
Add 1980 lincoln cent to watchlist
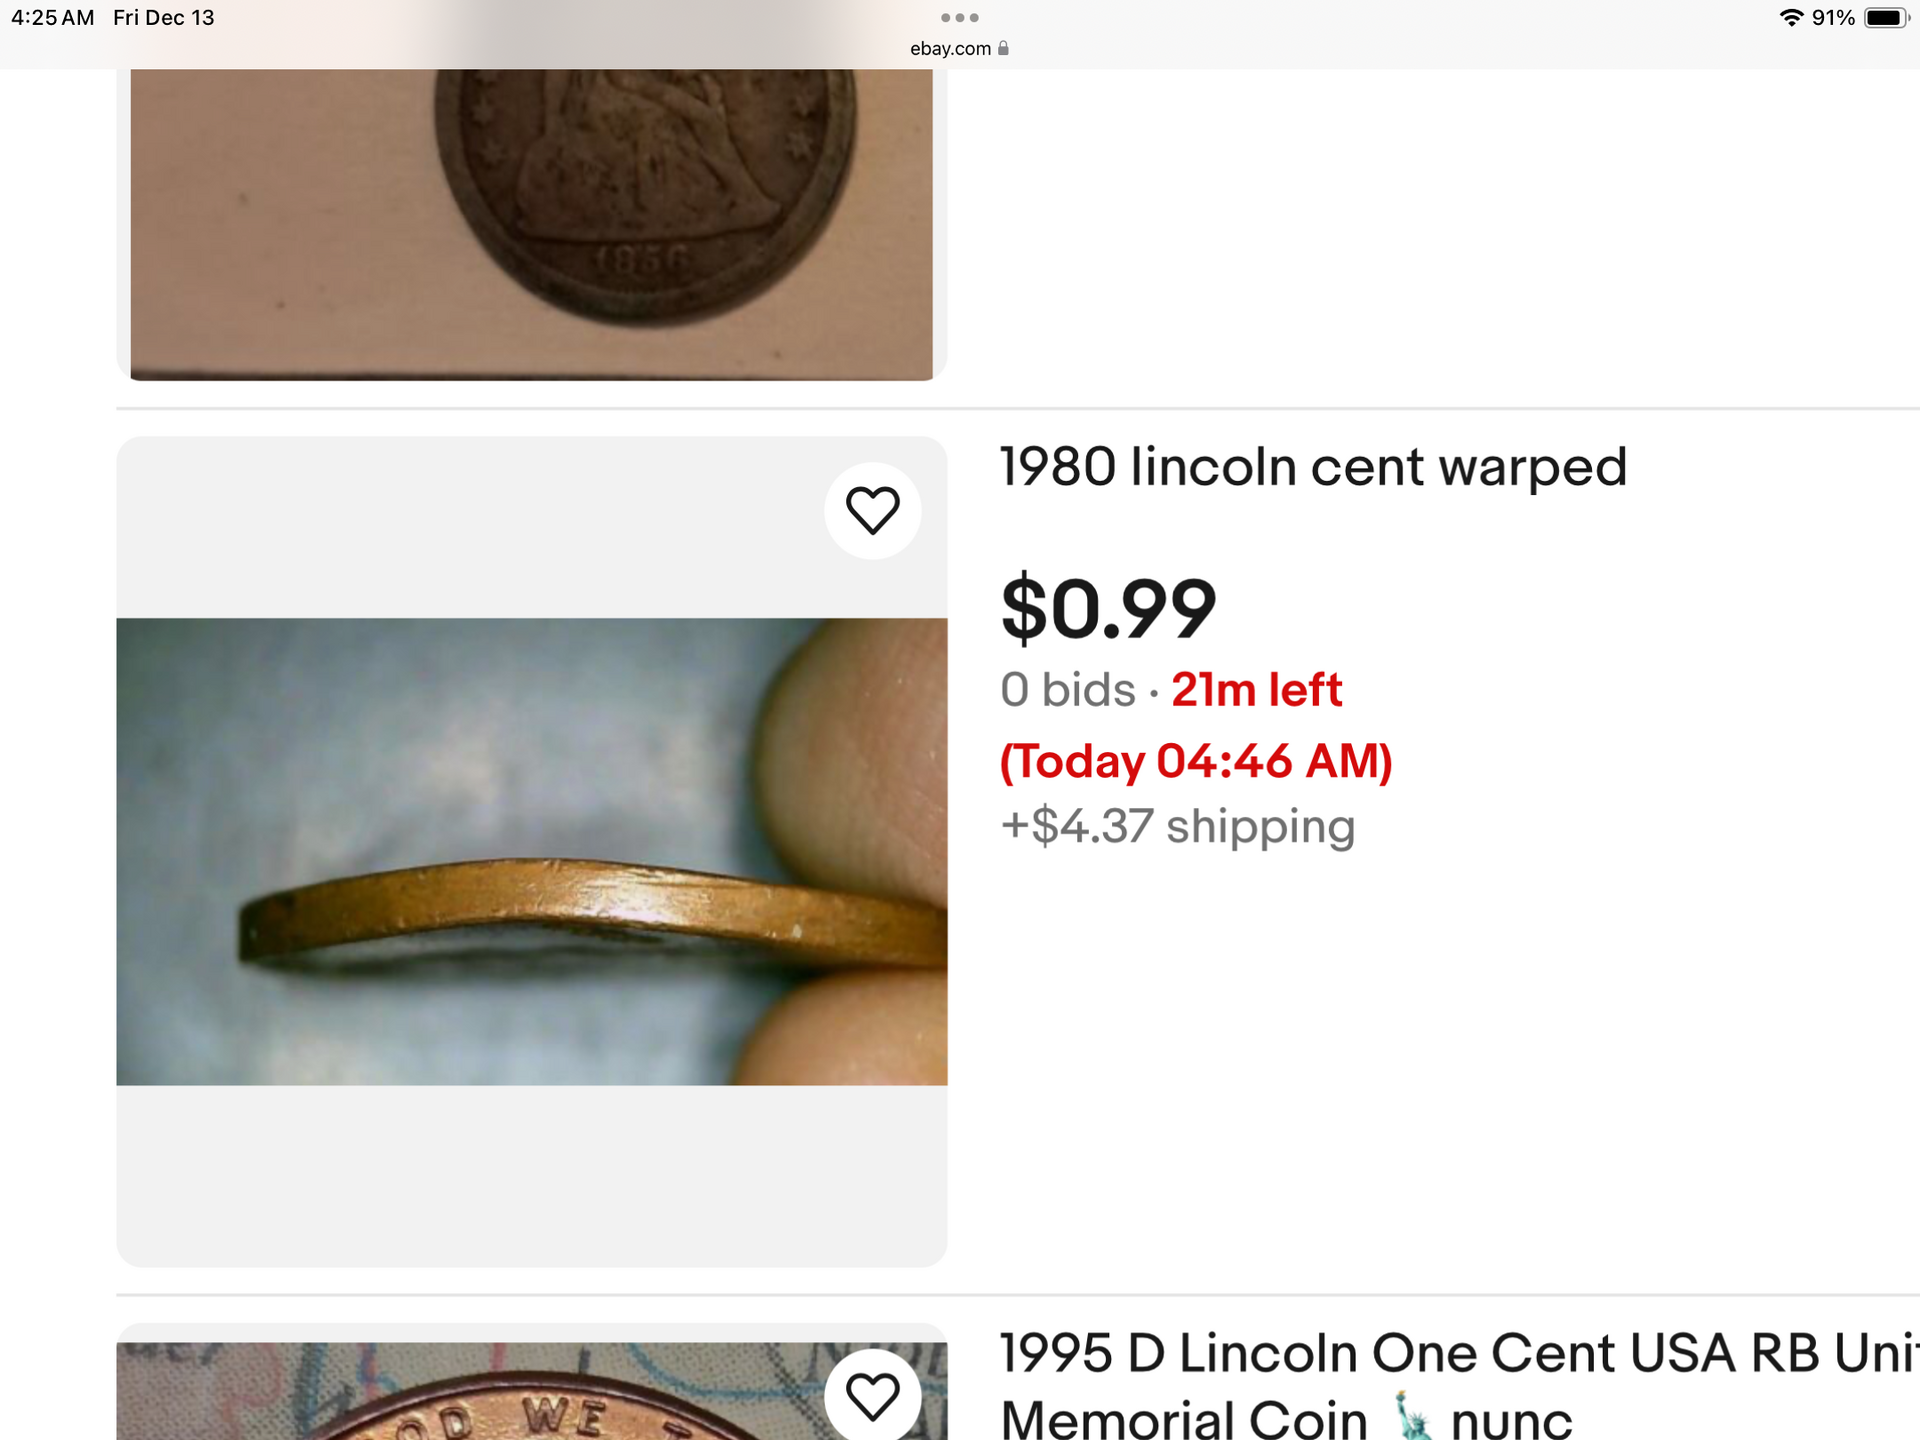point(872,510)
